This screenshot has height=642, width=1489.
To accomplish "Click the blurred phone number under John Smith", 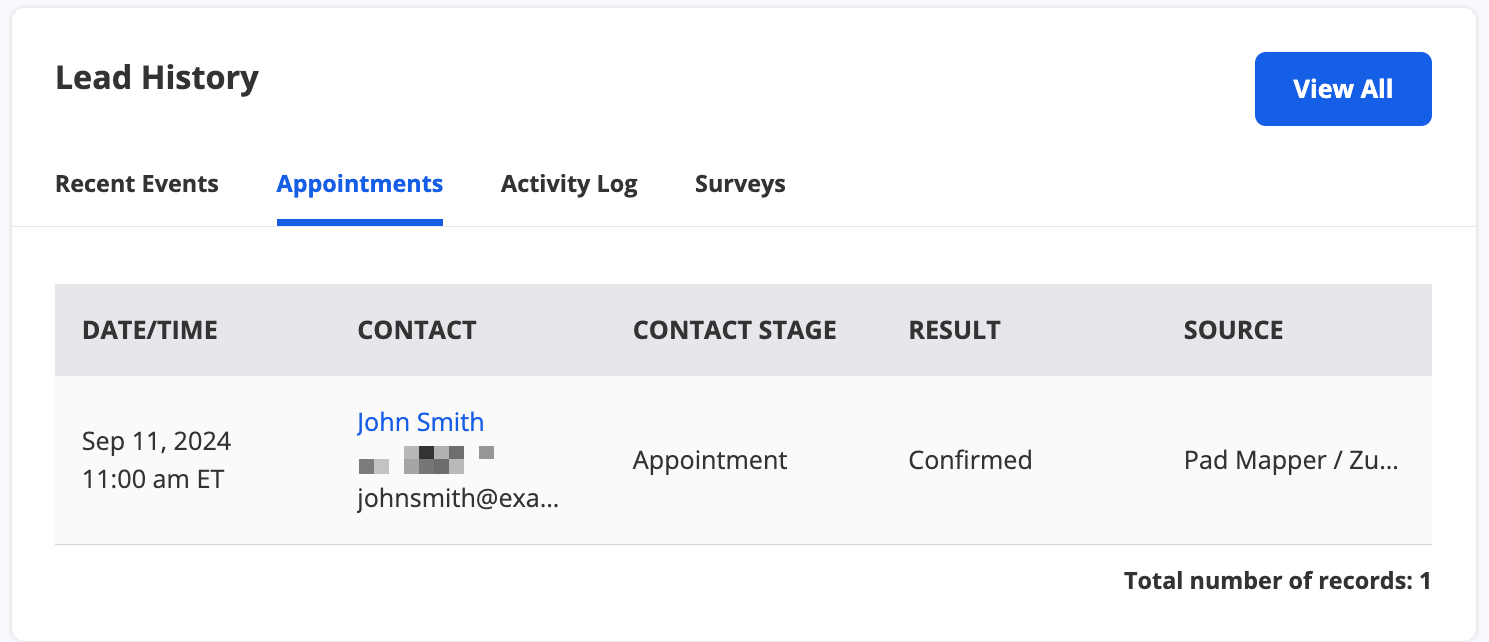I will [x=427, y=460].
